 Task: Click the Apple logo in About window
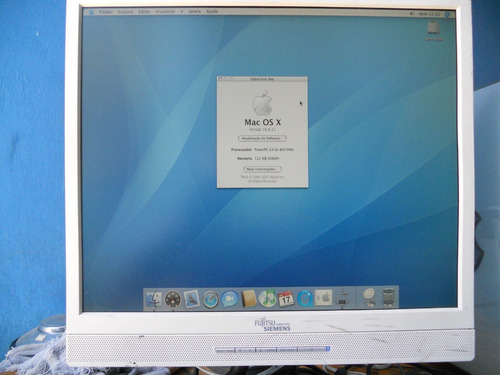click(x=262, y=103)
